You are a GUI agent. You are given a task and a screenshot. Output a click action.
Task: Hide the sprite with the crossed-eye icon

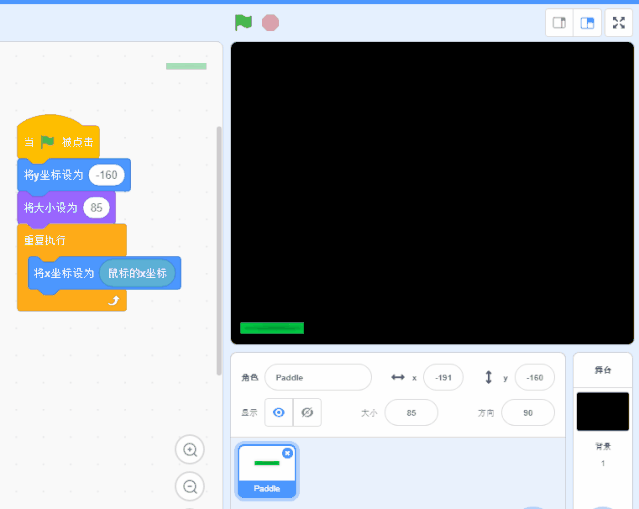307,412
